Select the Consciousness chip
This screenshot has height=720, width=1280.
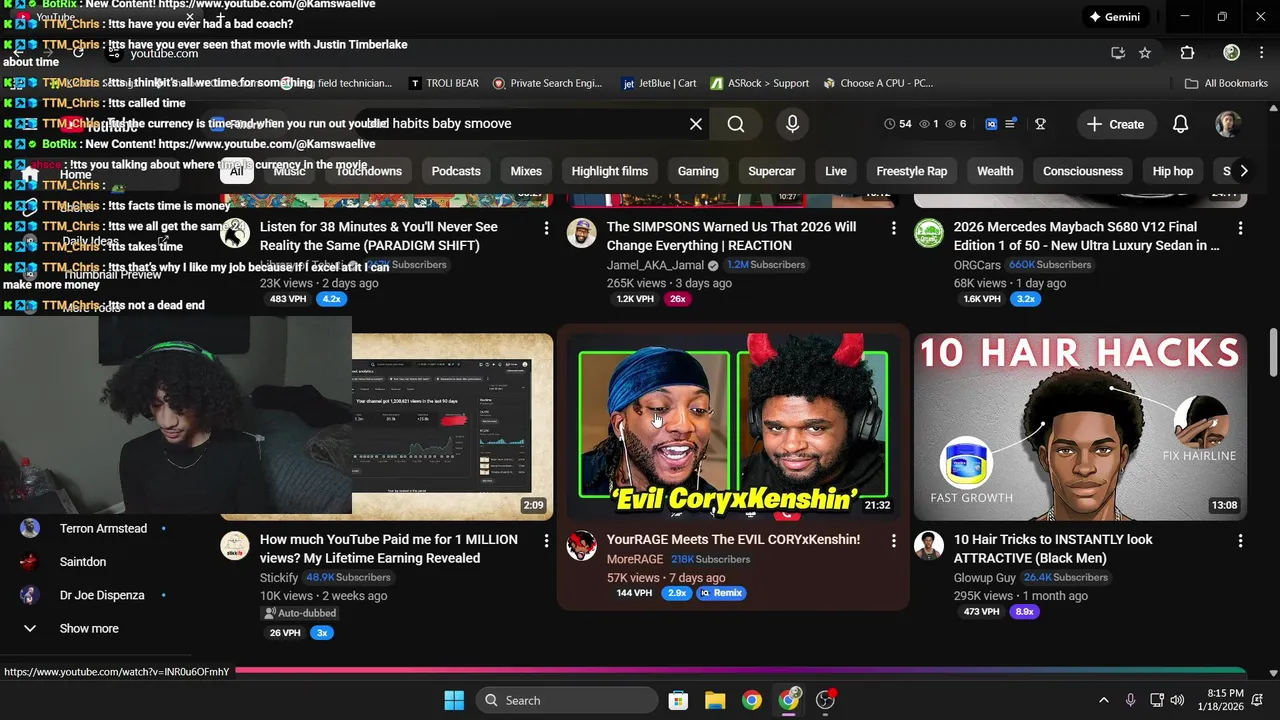click(x=1083, y=171)
